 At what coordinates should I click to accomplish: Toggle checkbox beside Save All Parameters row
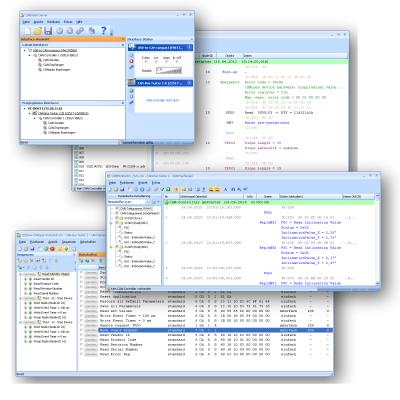tap(81, 306)
